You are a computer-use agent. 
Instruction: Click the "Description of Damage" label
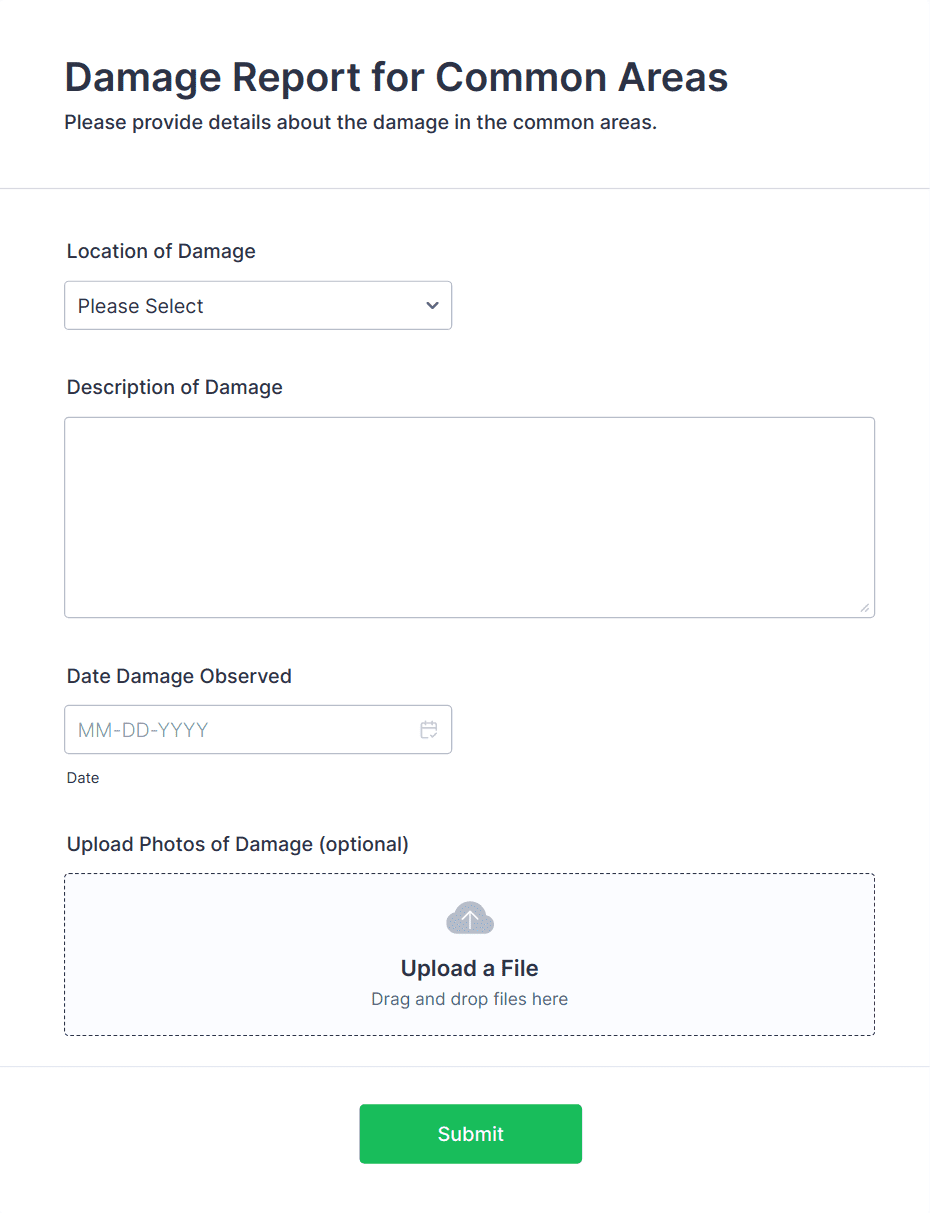click(175, 388)
